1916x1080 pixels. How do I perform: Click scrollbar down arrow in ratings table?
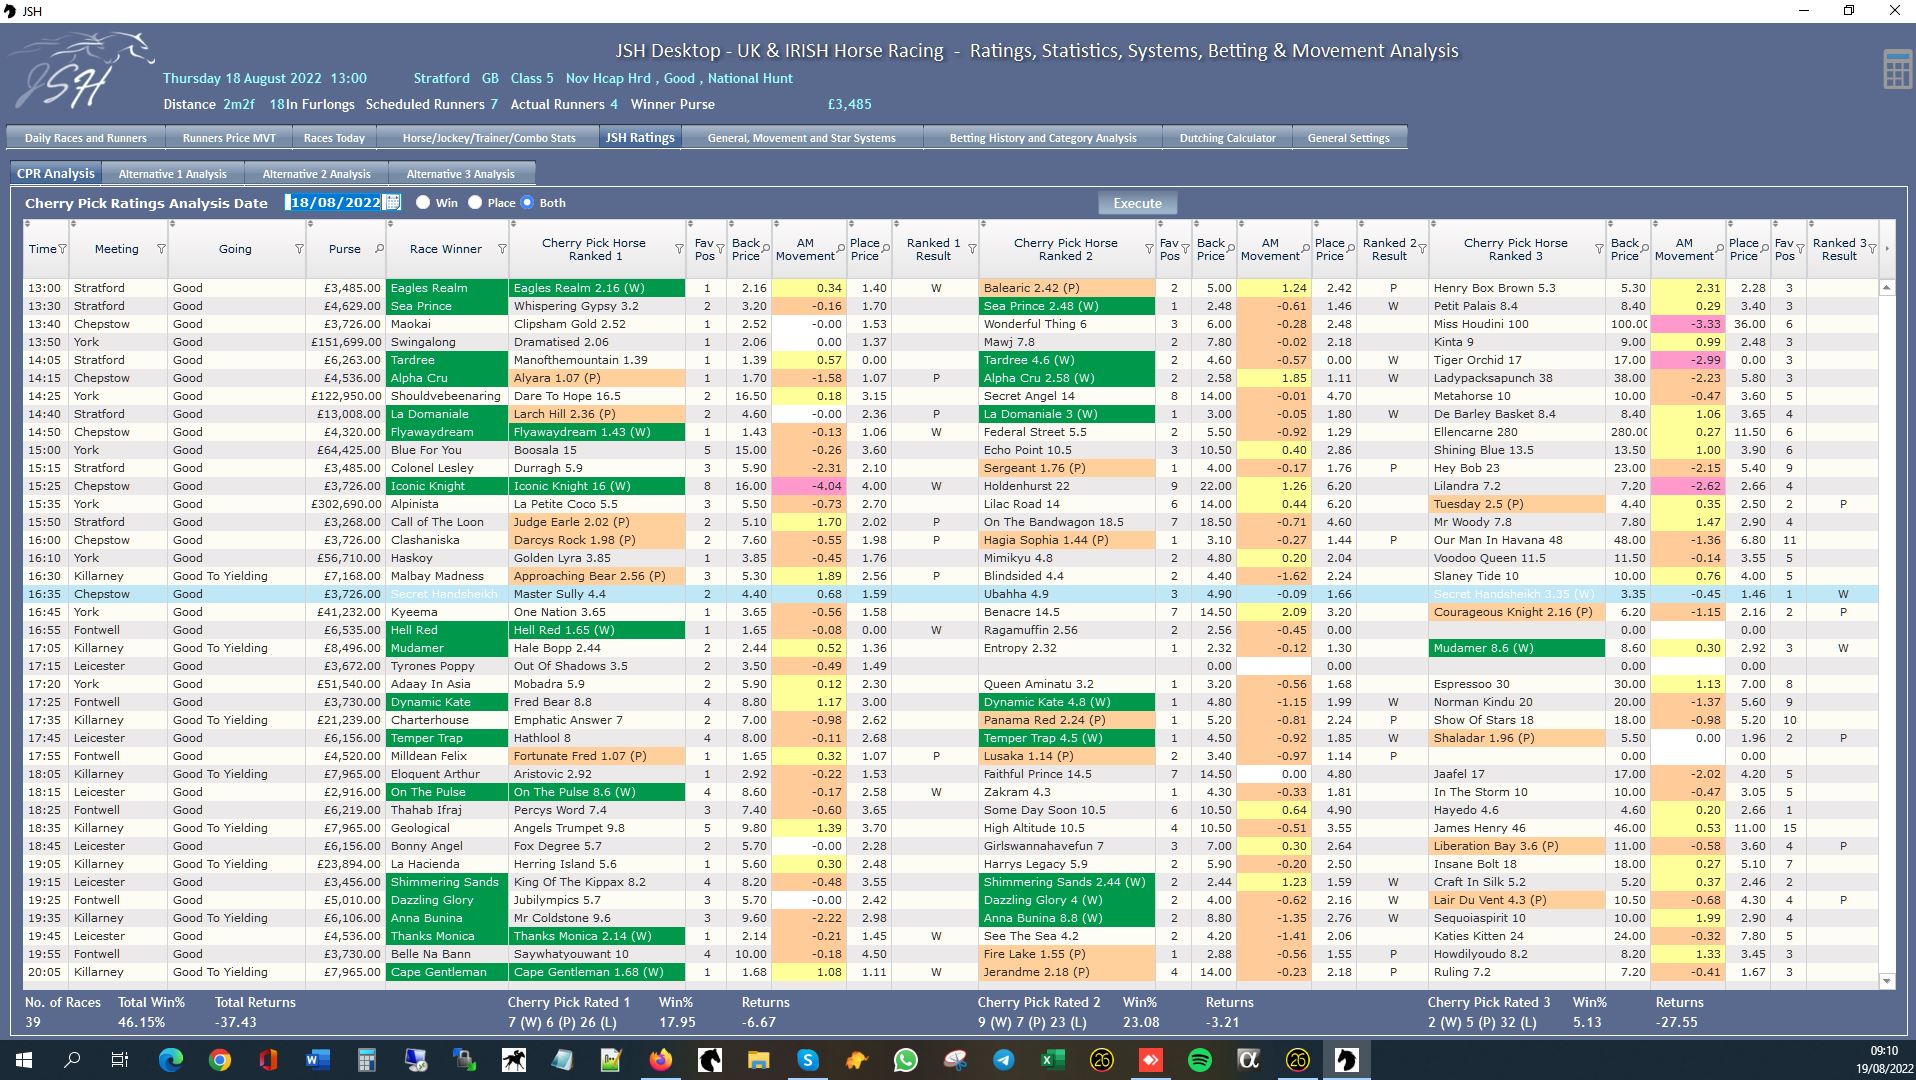(1886, 982)
